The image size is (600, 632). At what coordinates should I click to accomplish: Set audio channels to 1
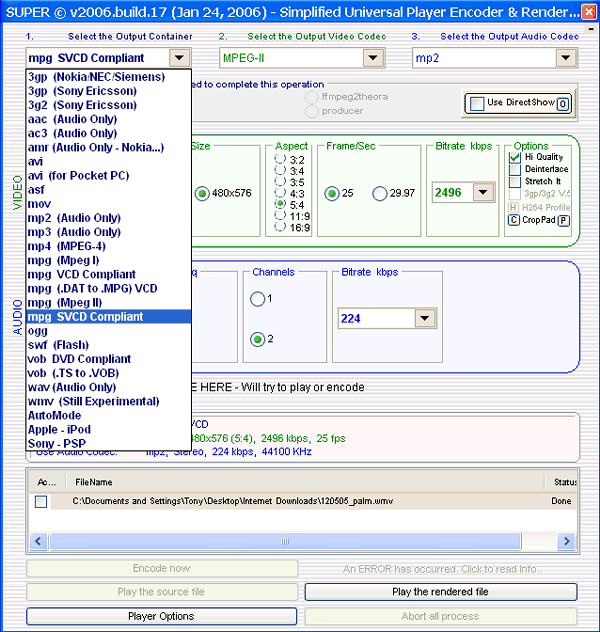(x=257, y=299)
